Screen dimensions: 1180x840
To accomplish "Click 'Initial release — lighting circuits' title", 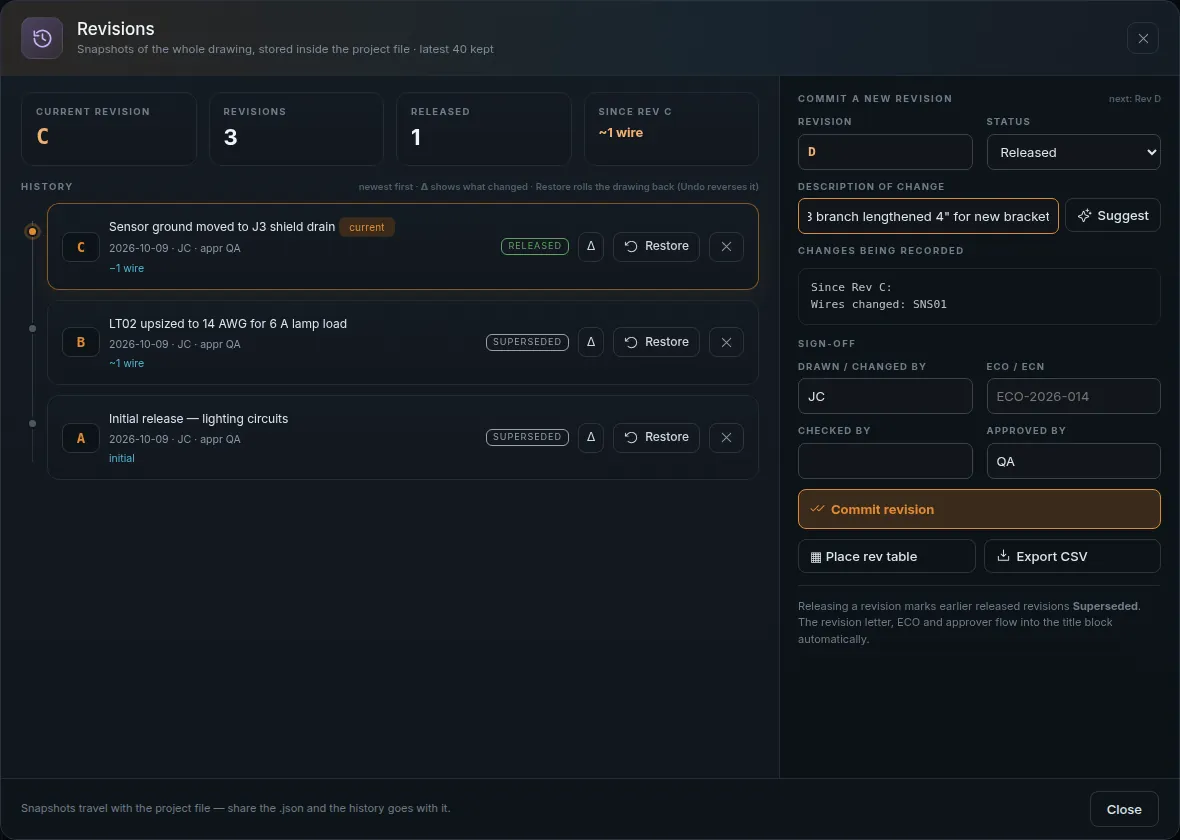I will [x=199, y=418].
